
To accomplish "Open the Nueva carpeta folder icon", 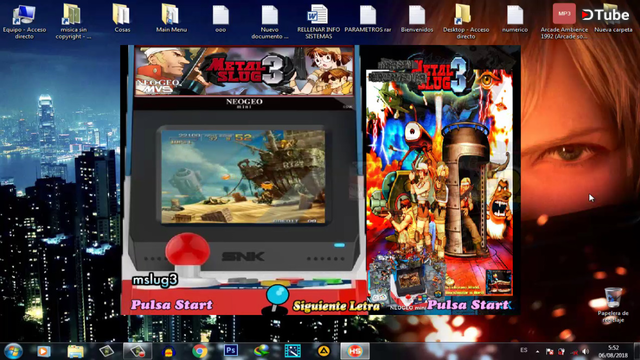I will [612, 18].
